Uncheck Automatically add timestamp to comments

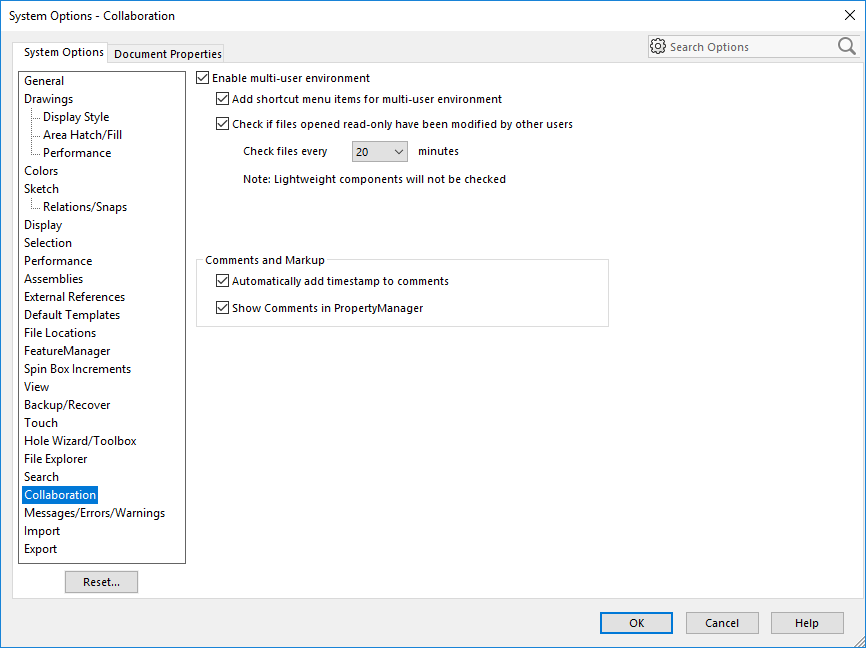[x=223, y=282]
